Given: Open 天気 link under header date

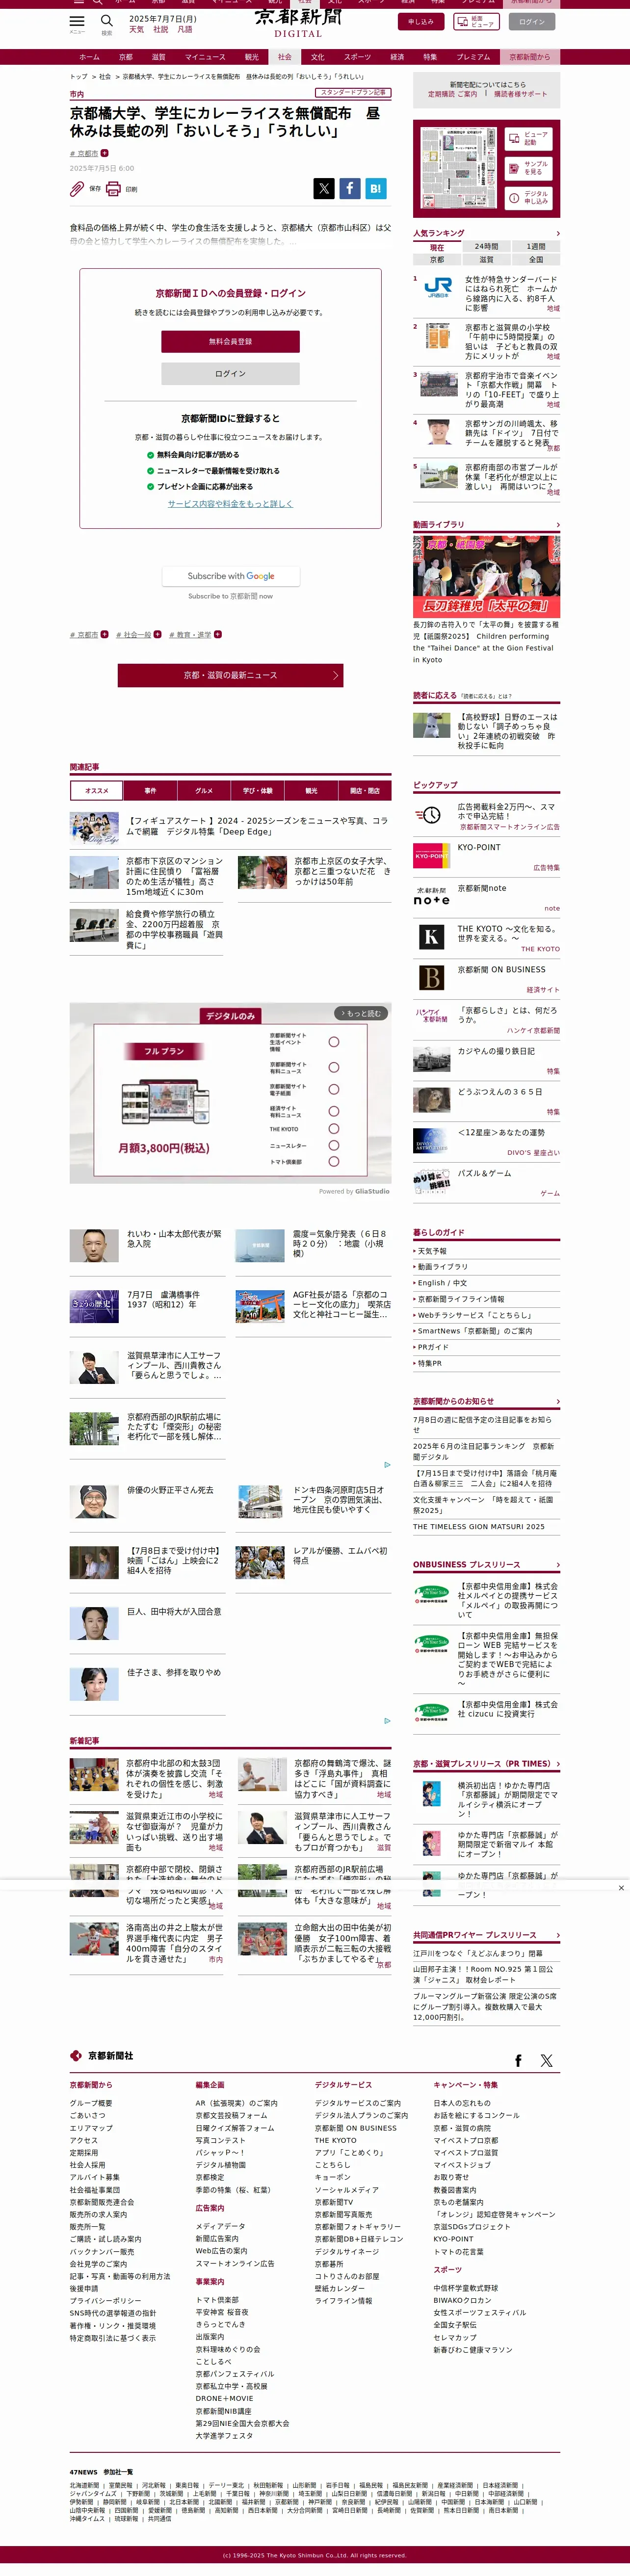Looking at the screenshot, I should [136, 30].
